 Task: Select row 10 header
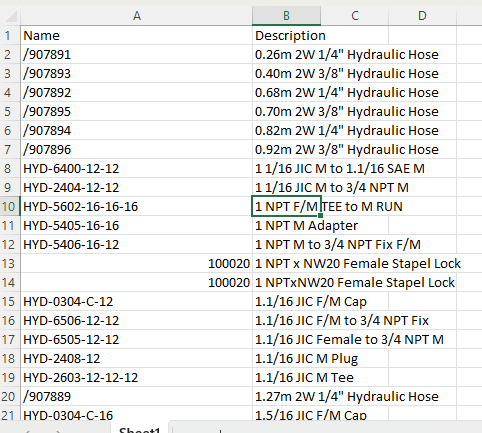(10, 207)
